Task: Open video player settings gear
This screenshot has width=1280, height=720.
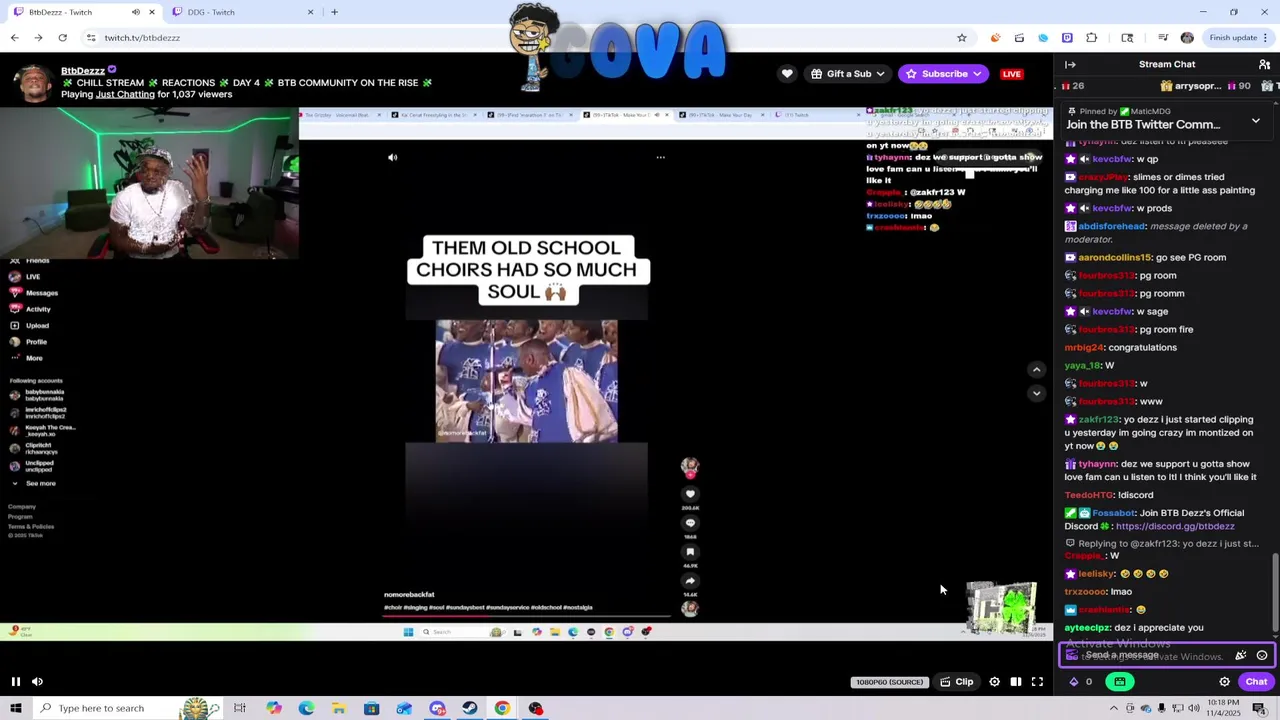Action: 994,682
